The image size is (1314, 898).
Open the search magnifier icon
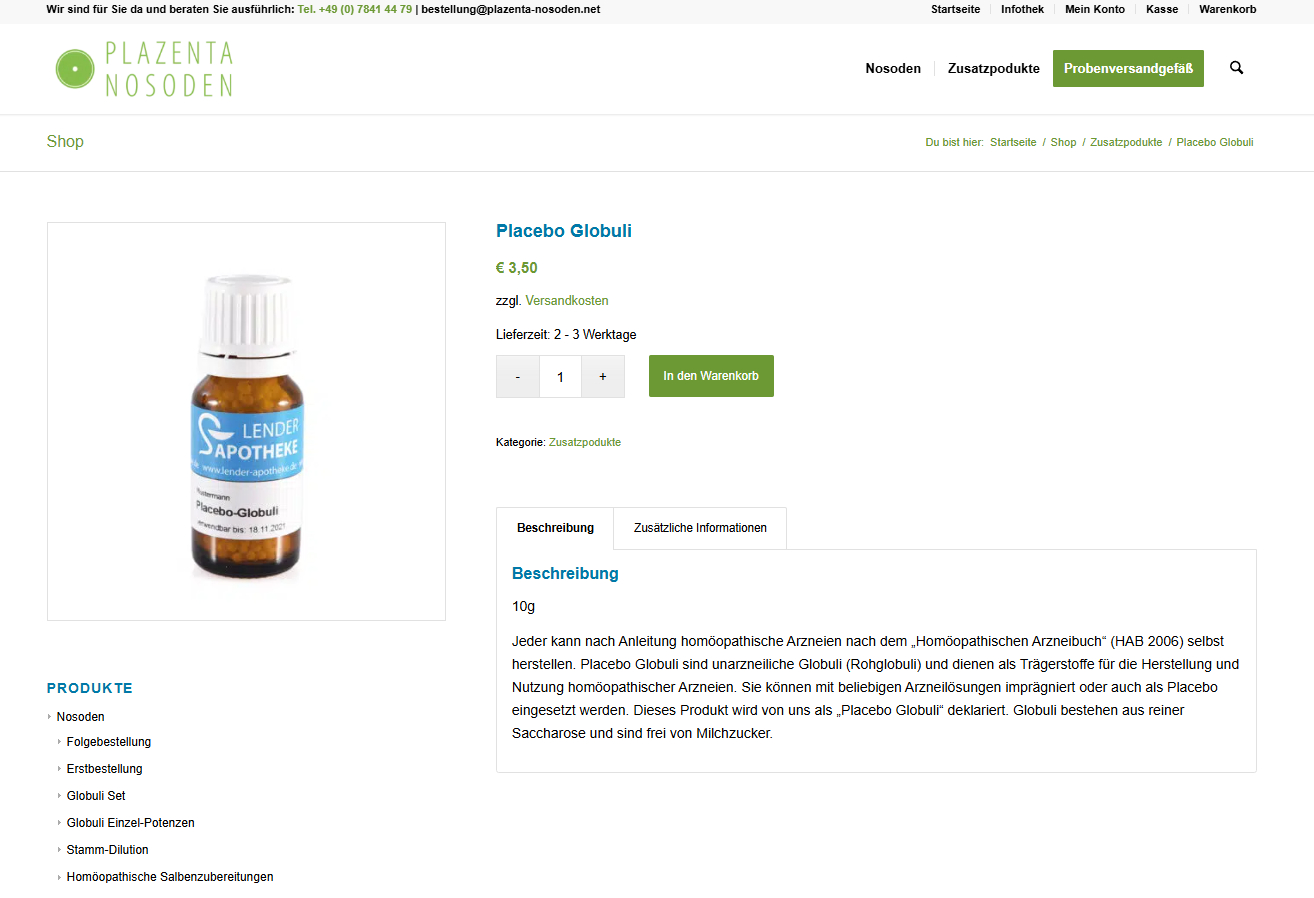point(1236,68)
